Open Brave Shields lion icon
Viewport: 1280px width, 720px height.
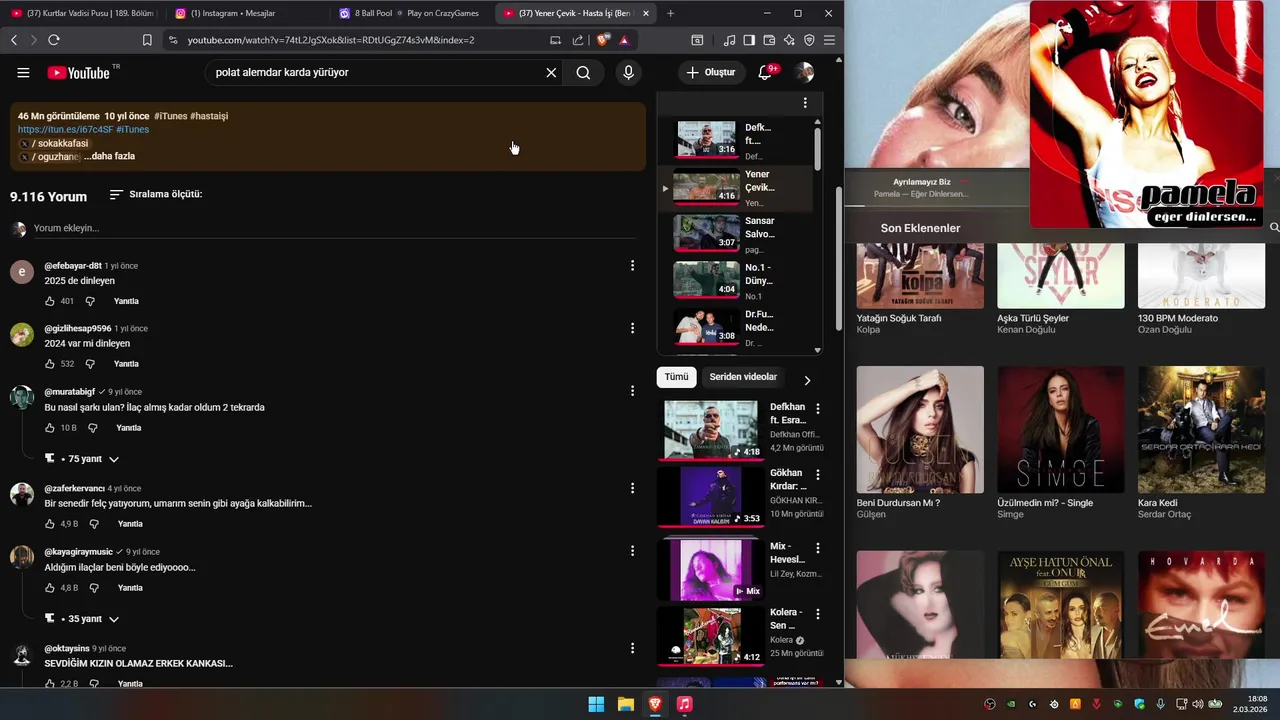click(602, 40)
